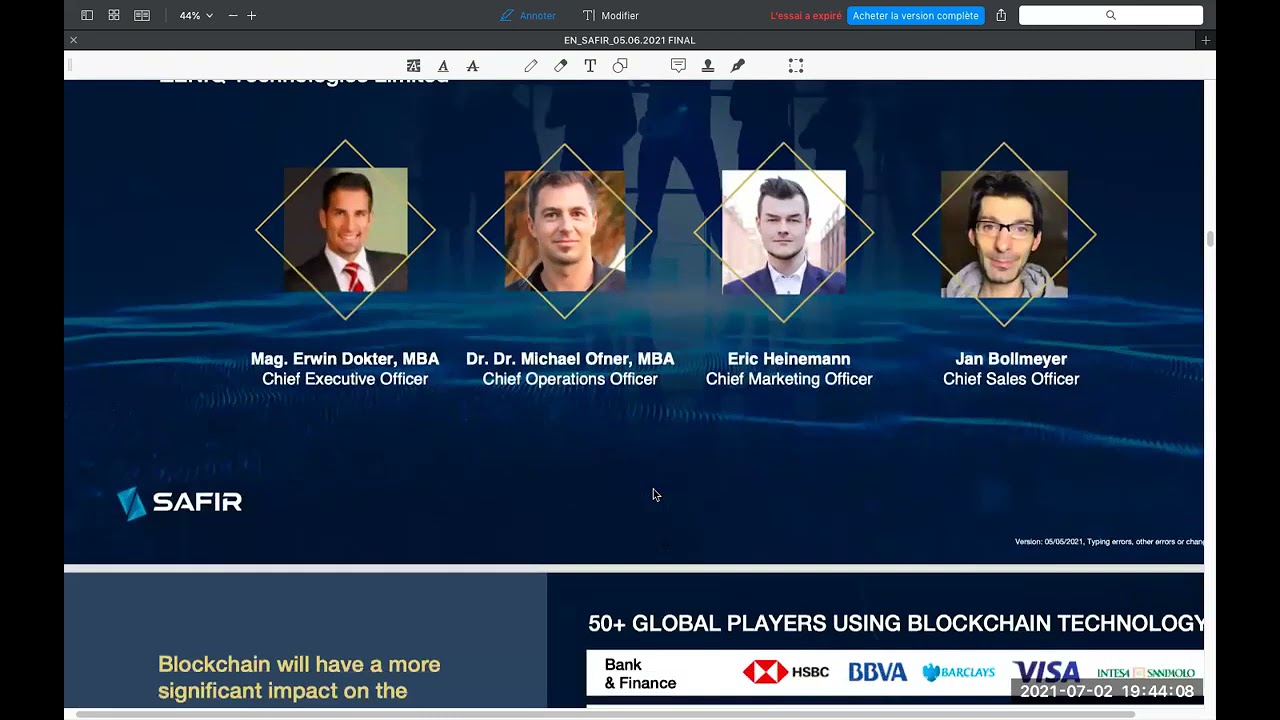Click Jan Bollmeyer's portrait photo

pos(1004,234)
